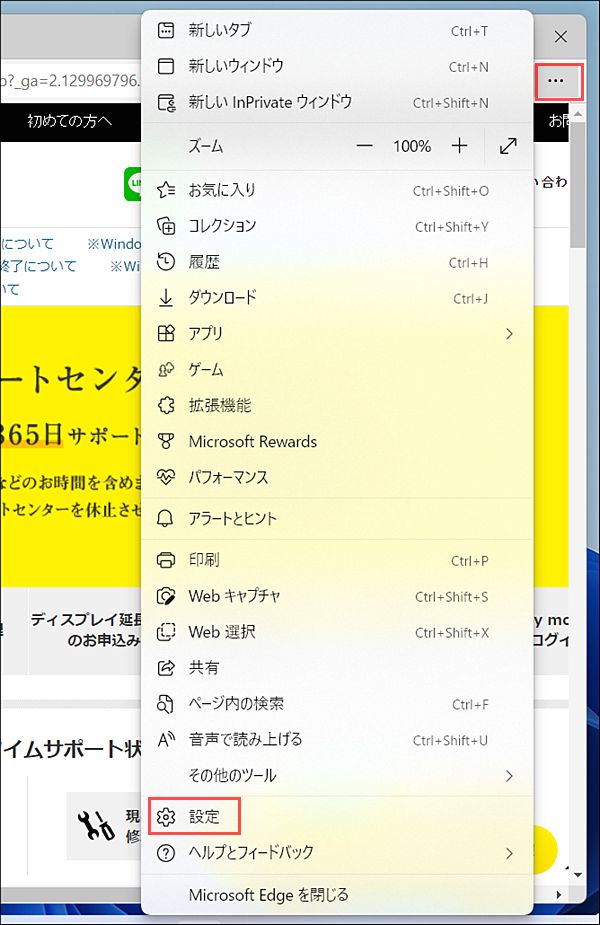Click the Games icon
The height and width of the screenshot is (925, 600).
166,370
